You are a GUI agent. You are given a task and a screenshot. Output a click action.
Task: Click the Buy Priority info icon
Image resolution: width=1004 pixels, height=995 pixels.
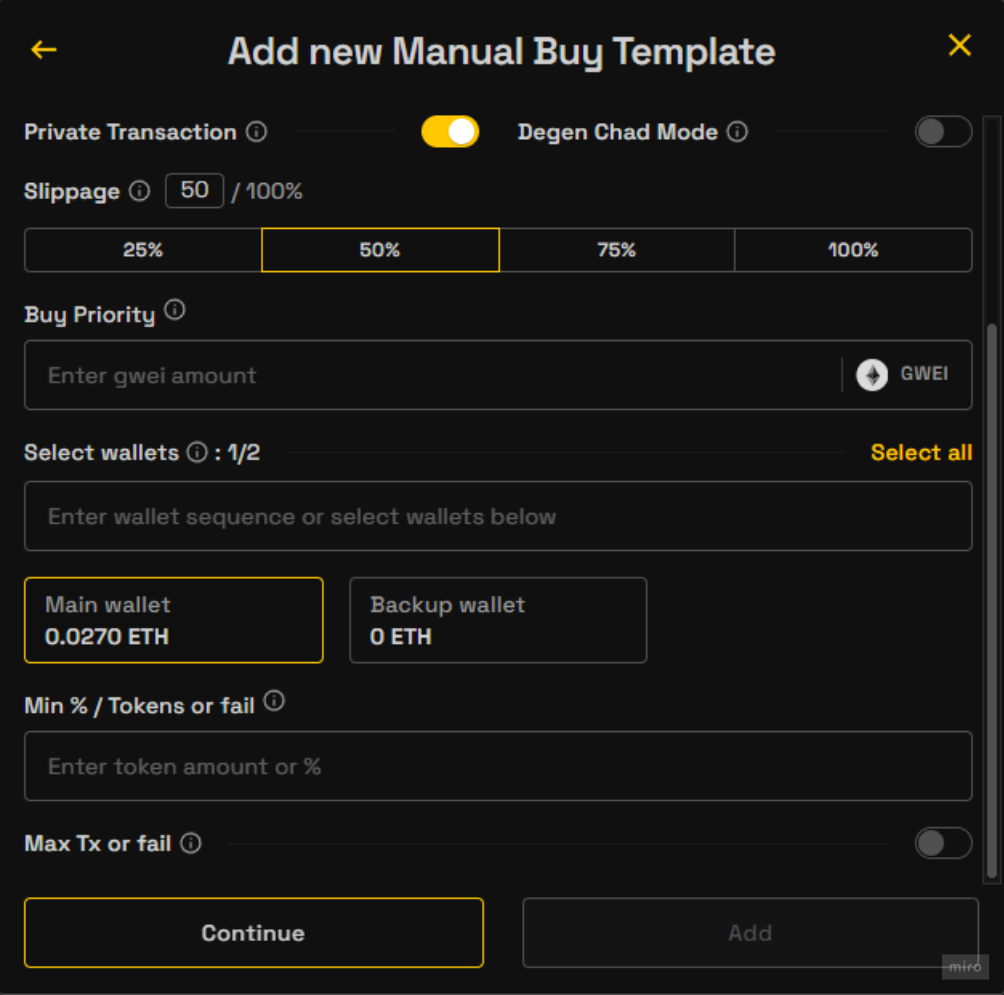coord(175,311)
